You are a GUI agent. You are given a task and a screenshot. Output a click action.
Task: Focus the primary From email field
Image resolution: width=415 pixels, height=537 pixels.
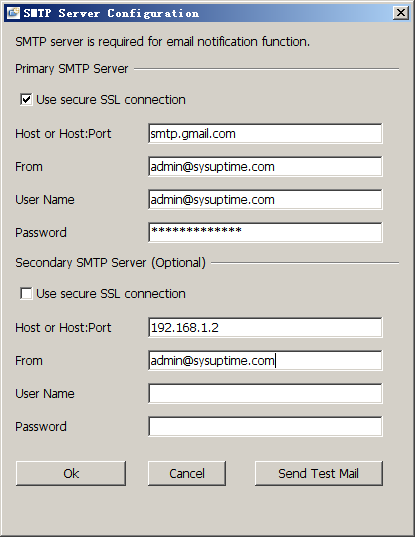click(x=265, y=166)
